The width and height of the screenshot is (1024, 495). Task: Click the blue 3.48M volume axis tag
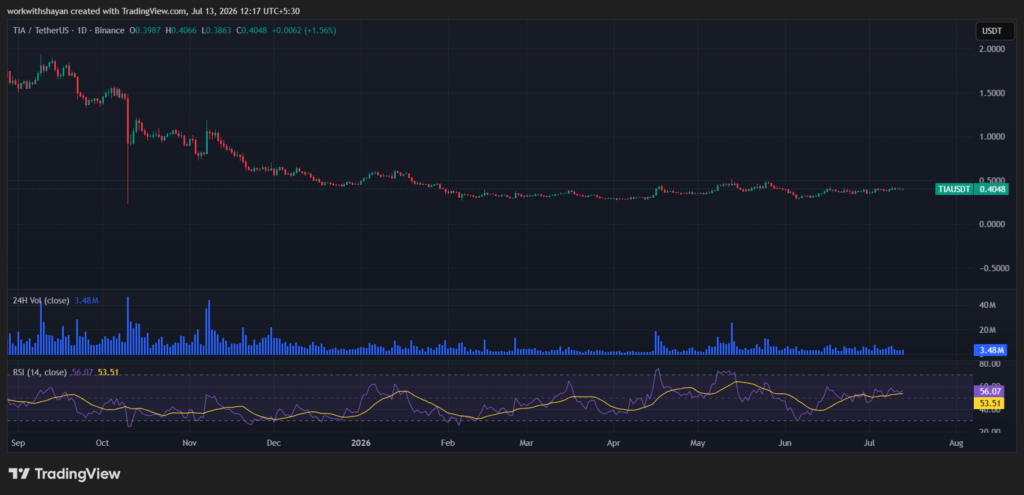pyautogui.click(x=991, y=351)
